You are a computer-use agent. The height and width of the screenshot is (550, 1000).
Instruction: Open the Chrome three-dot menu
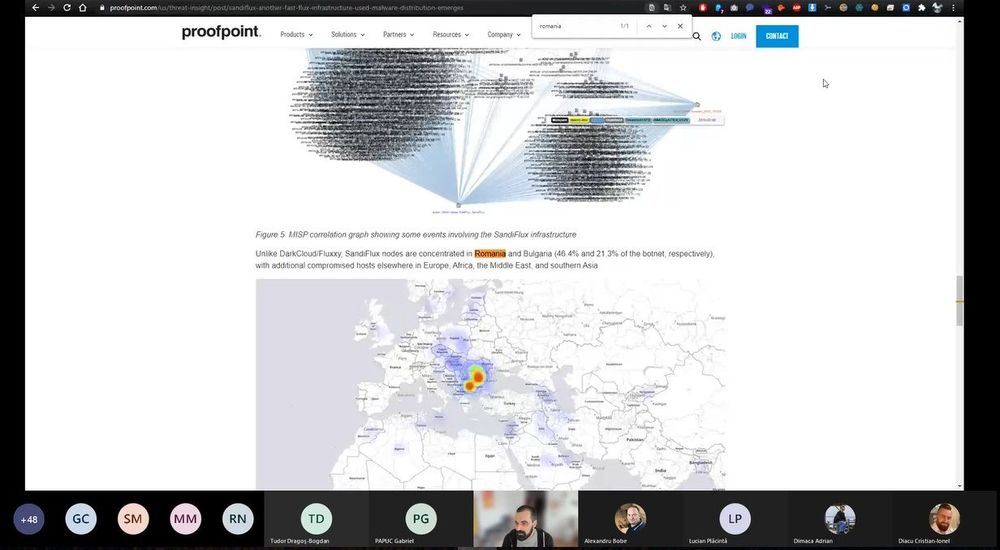click(x=953, y=8)
